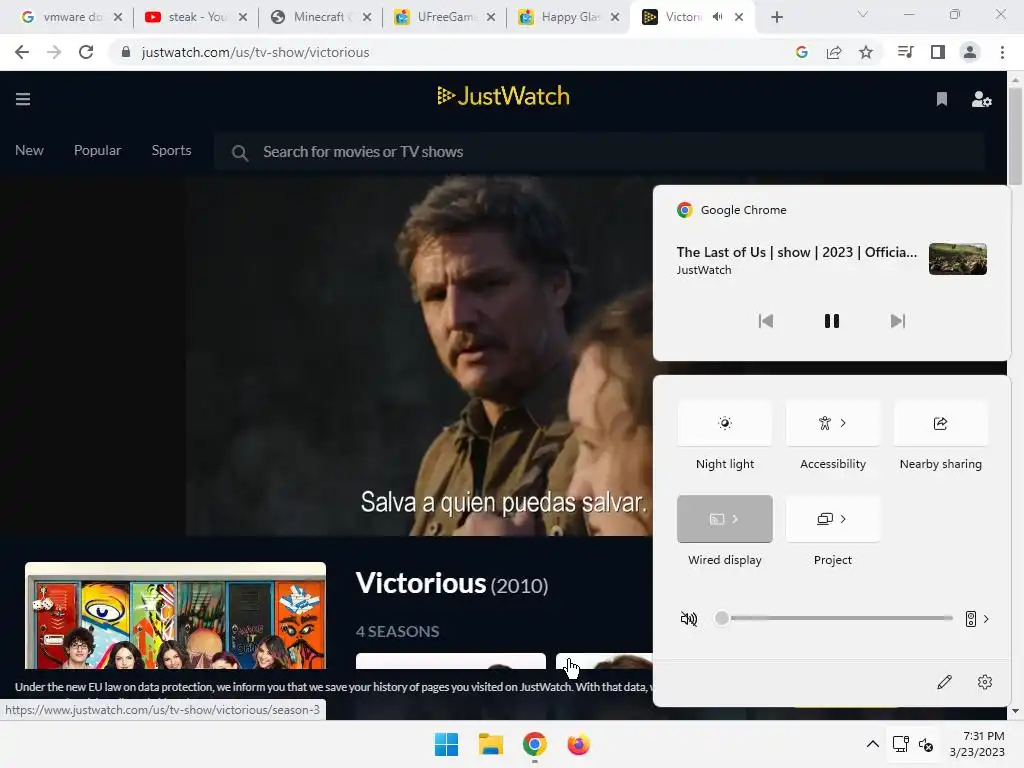Viewport: 1024px width, 768px height.
Task: Open Firefox from taskbar
Action: (579, 744)
